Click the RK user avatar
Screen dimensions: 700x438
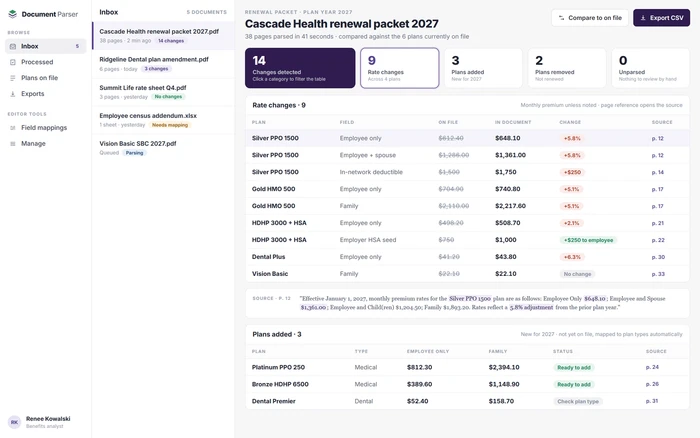14,422
